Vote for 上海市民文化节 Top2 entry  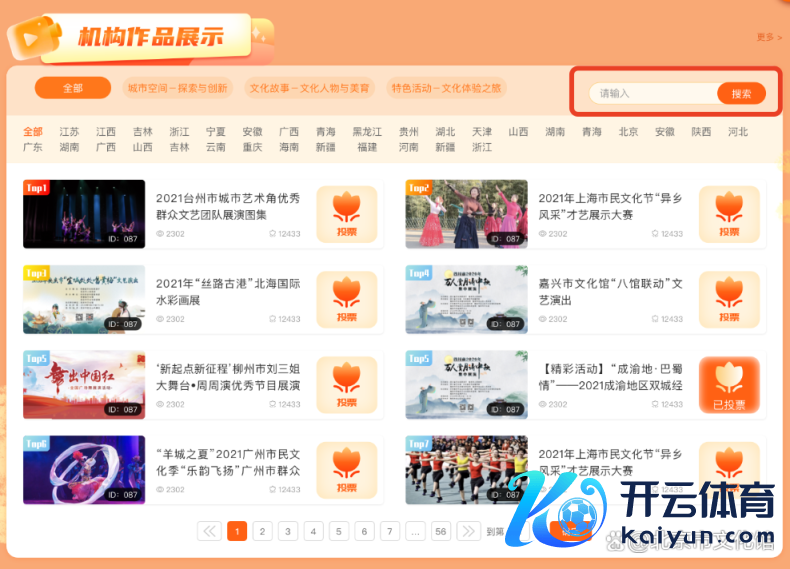coord(729,214)
